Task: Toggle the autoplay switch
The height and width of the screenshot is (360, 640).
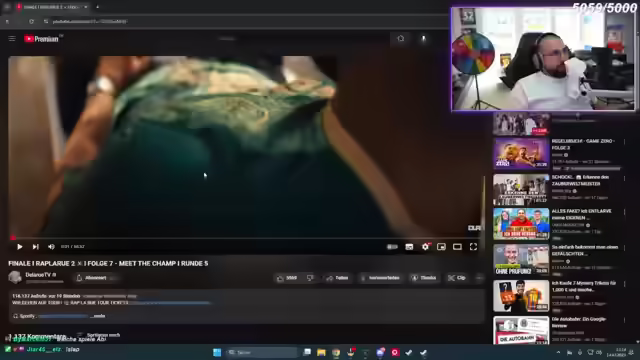Action: 392,247
